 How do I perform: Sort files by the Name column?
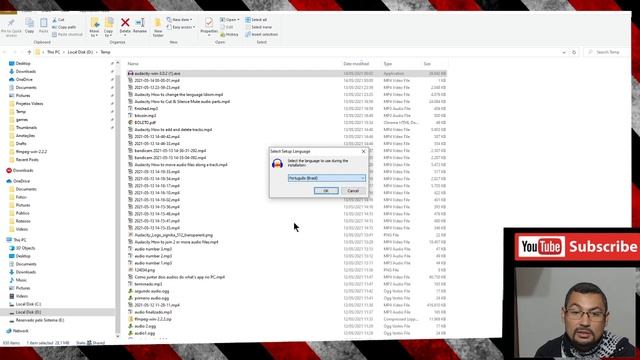133,64
